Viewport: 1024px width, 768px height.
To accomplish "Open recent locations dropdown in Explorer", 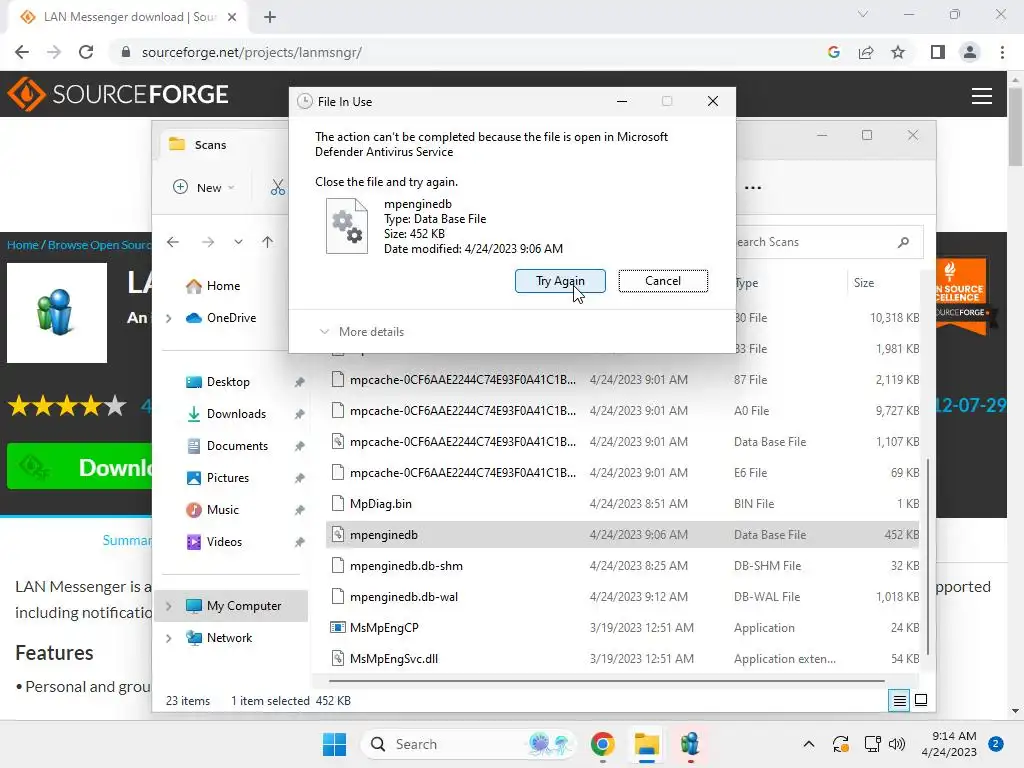I will (238, 242).
